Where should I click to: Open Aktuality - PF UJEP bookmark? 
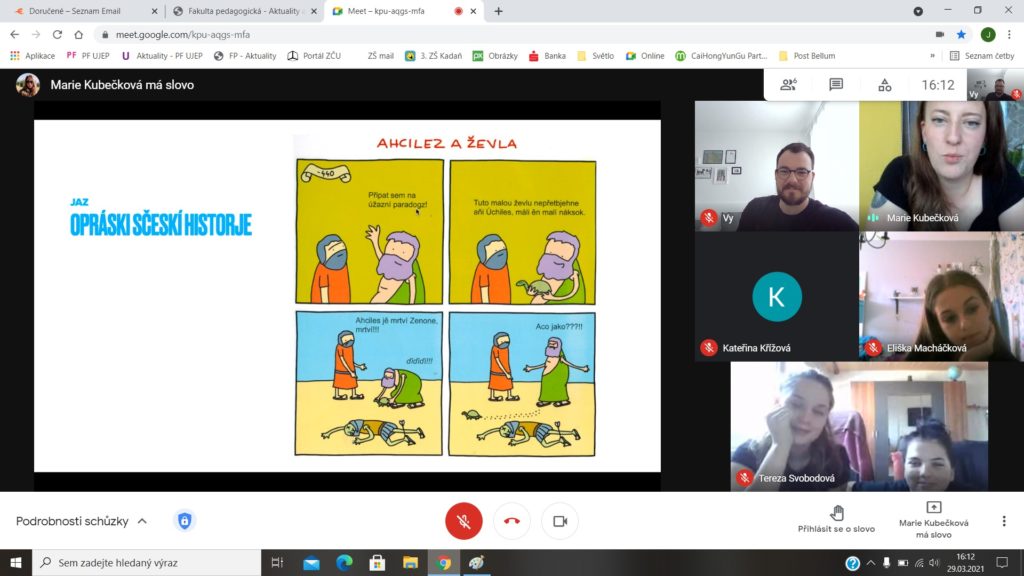pyautogui.click(x=162, y=56)
